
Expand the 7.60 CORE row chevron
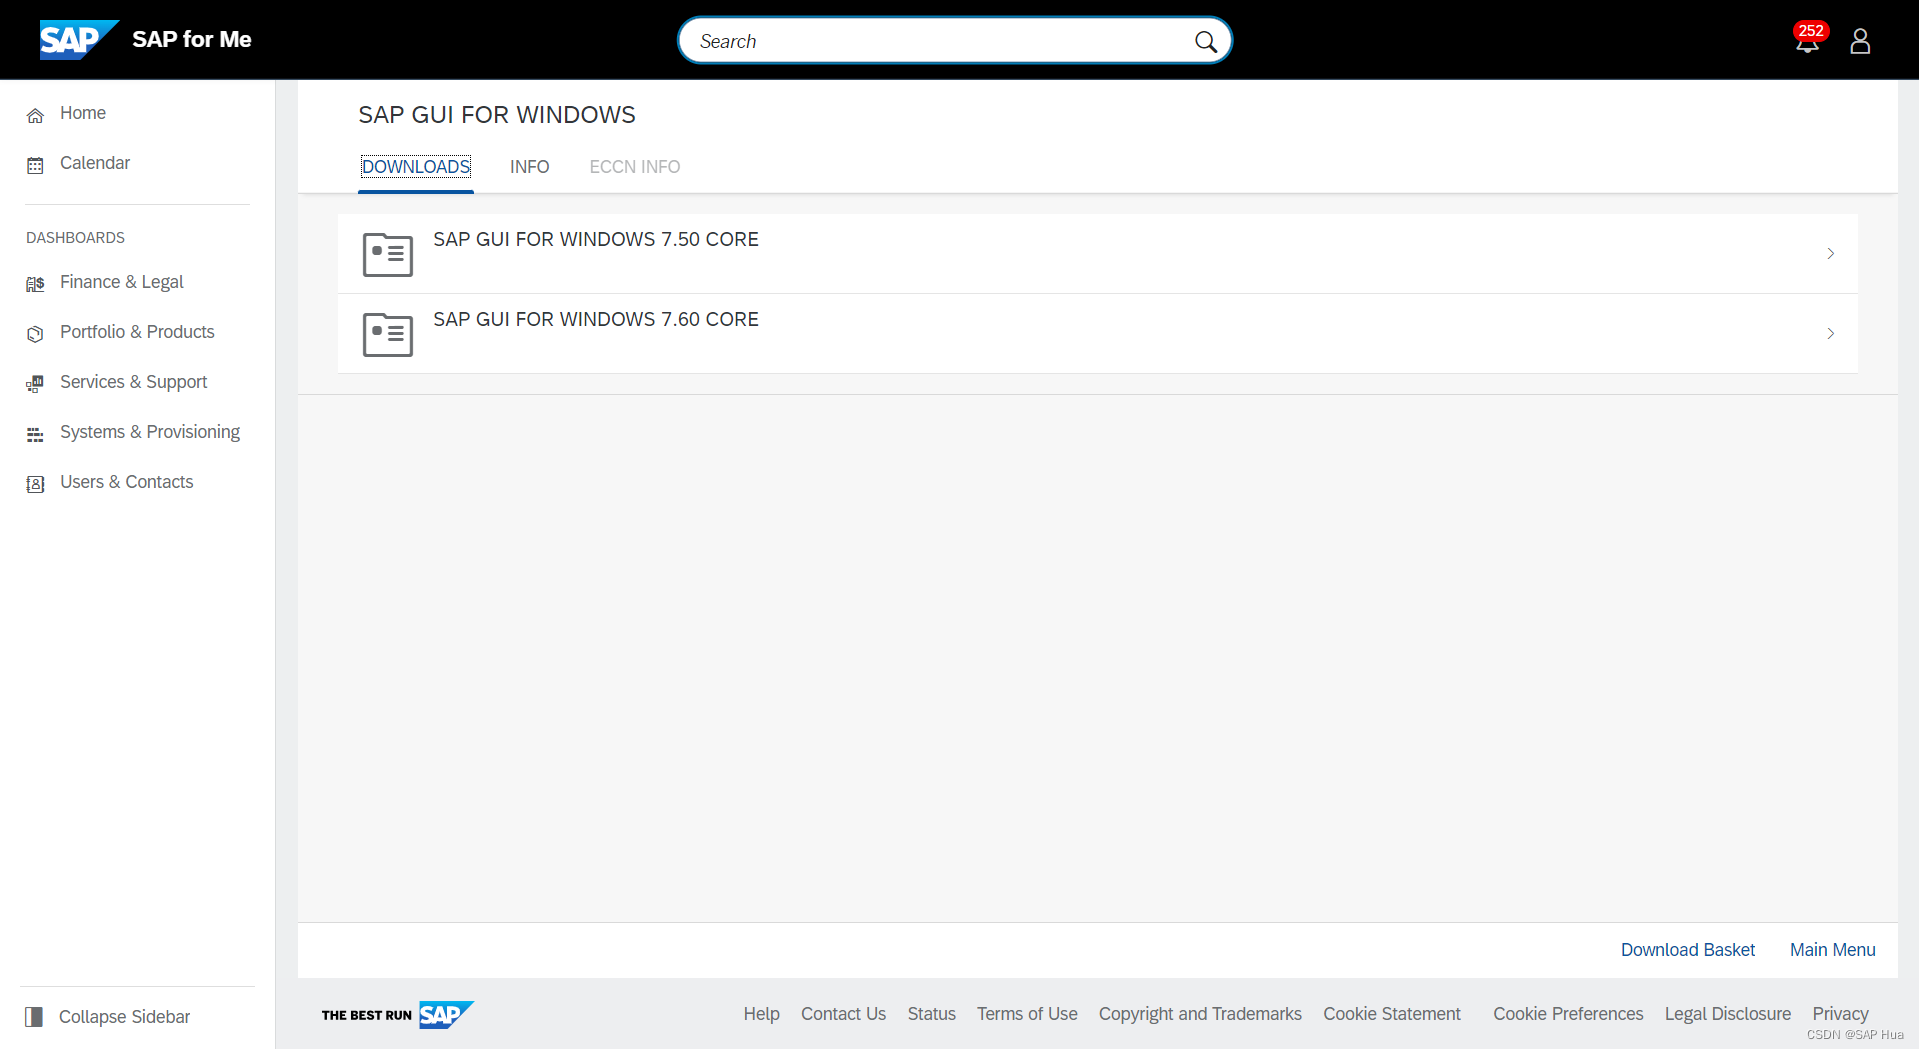coord(1830,334)
